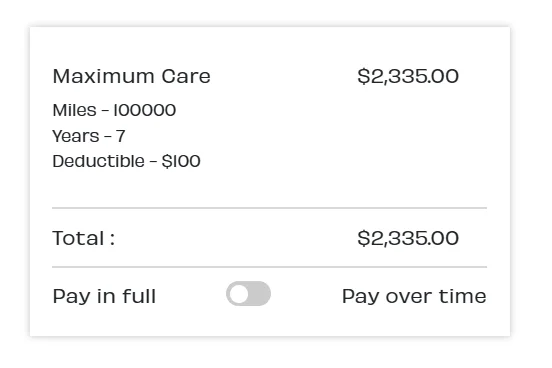The height and width of the screenshot is (368, 552).
Task: Click the Maximum Care price $2,335.00
Action: pos(408,76)
